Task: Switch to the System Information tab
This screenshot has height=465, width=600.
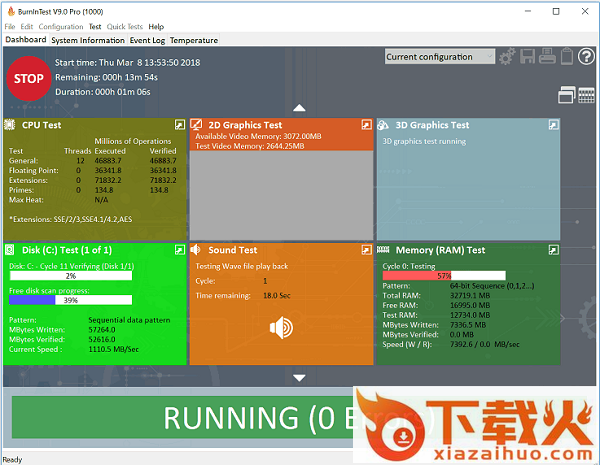Action: [x=87, y=41]
